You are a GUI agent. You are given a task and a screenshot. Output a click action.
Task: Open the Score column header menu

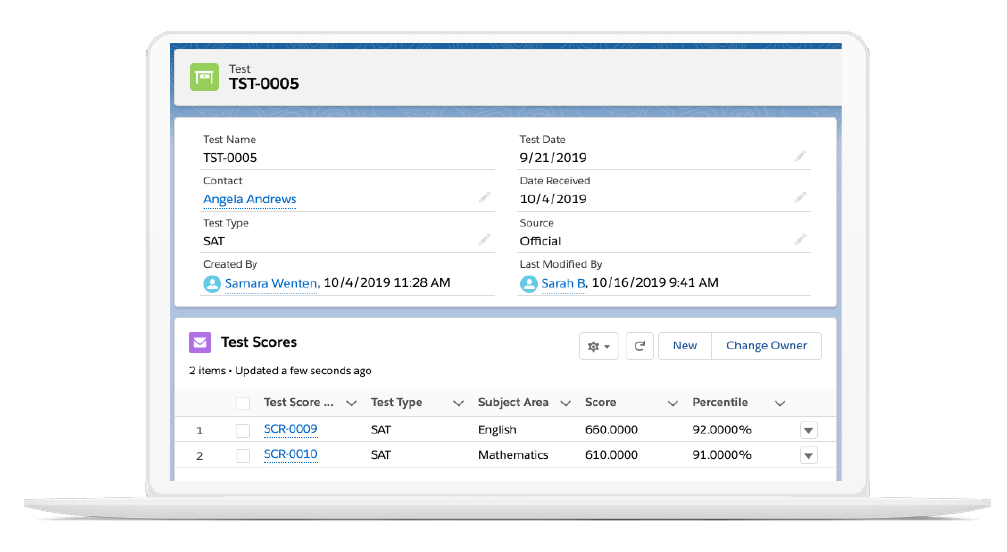pyautogui.click(x=672, y=403)
